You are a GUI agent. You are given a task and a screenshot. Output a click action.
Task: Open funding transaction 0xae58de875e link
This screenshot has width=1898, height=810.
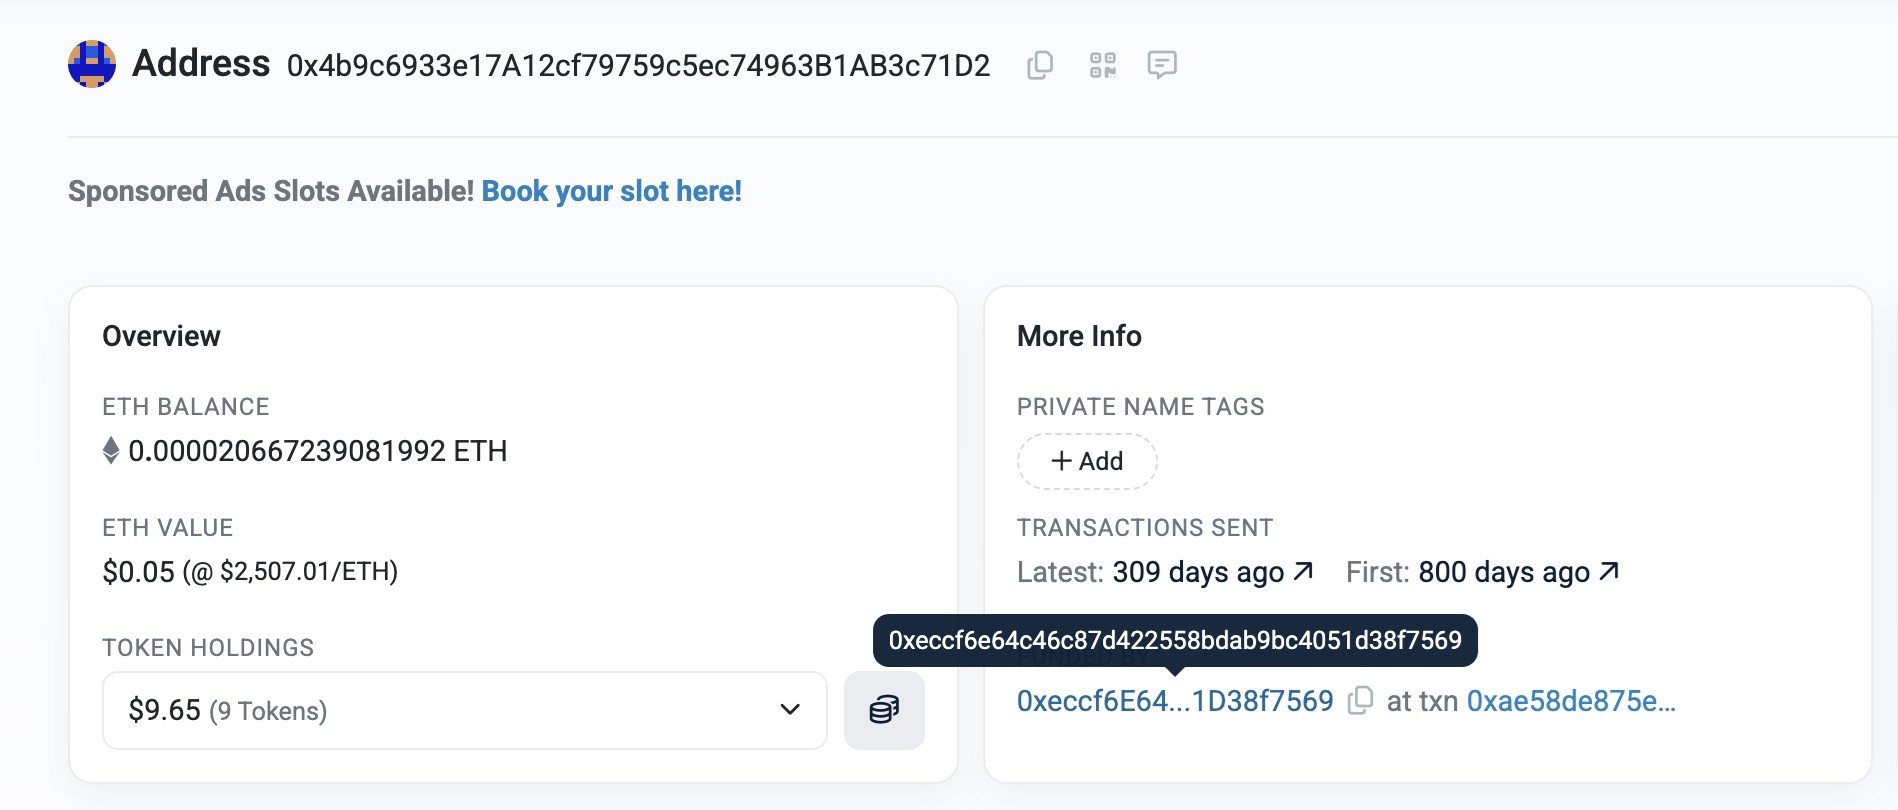click(1570, 701)
